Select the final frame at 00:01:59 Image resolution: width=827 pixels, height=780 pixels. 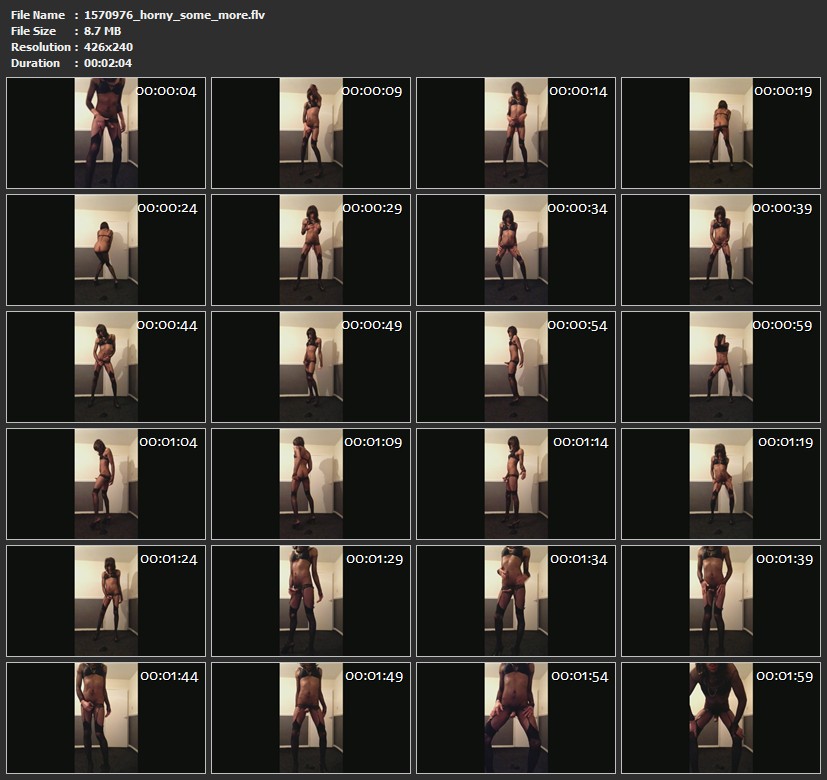[721, 716]
